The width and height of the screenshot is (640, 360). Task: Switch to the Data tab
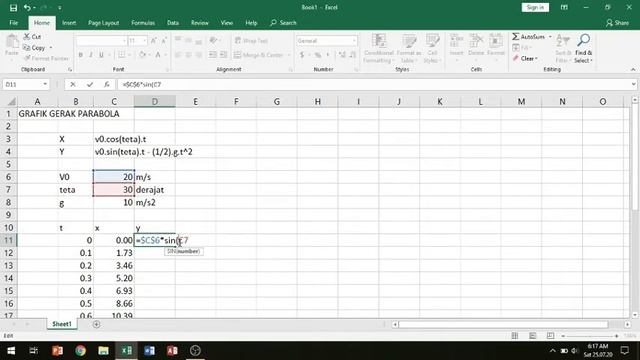point(173,23)
